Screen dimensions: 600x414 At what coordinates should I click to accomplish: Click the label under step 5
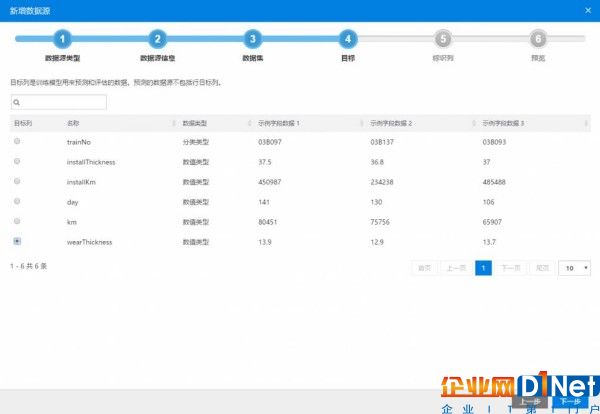[443, 58]
